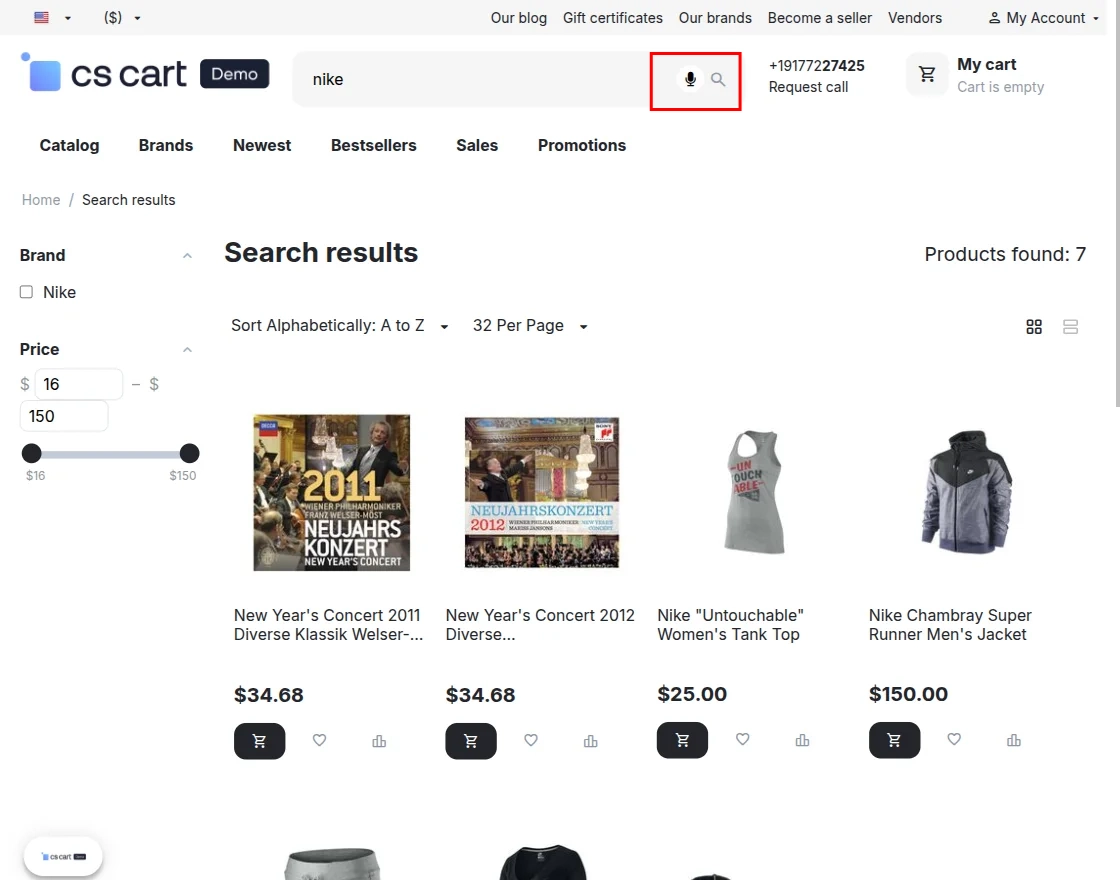
Task: Click the minimum price slider handle
Action: [x=31, y=453]
